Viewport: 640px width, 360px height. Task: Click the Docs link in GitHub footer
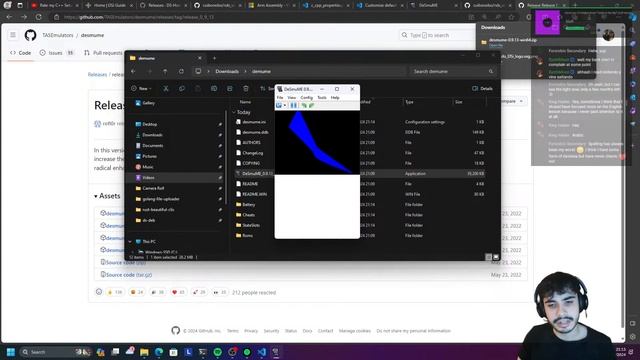[x=307, y=331]
